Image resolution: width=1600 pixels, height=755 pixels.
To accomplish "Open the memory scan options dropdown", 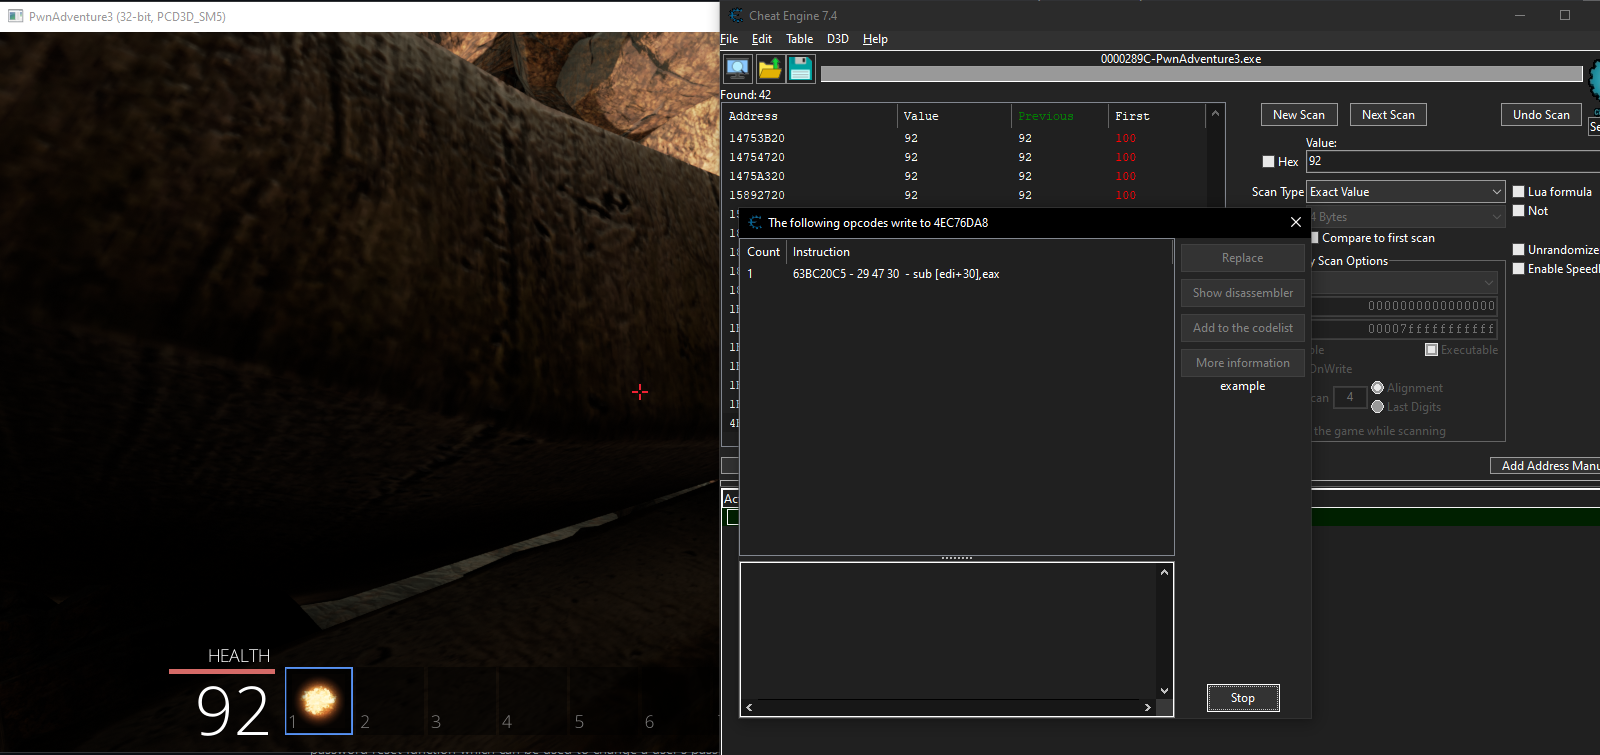I will (x=1405, y=283).
